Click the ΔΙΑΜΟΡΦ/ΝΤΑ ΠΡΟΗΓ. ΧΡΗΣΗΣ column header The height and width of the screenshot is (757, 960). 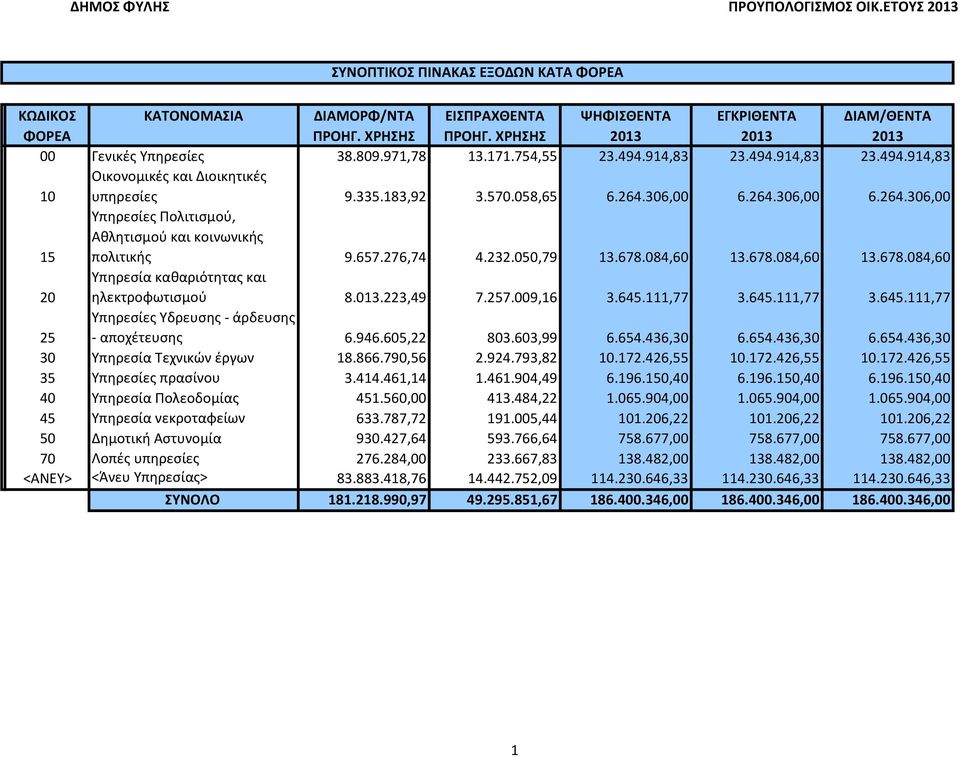[x=364, y=126]
